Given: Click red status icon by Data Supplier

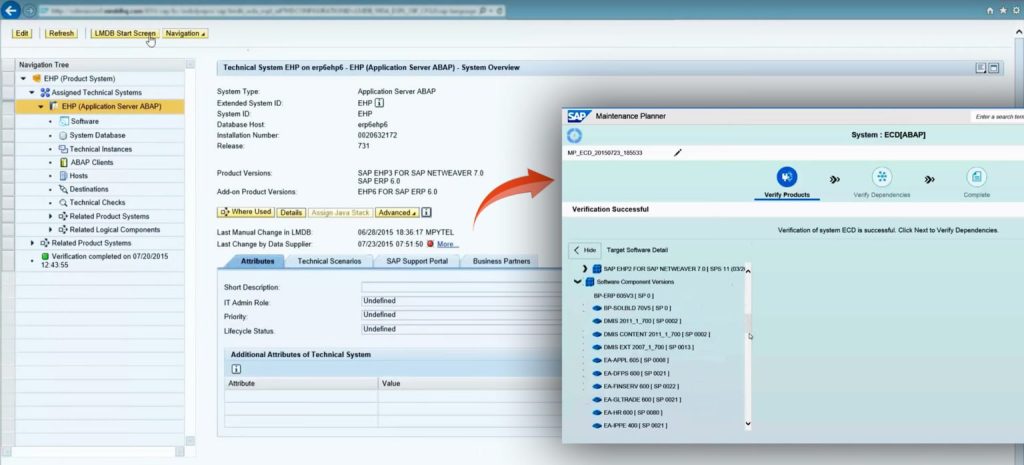Looking at the screenshot, I should [x=430, y=244].
